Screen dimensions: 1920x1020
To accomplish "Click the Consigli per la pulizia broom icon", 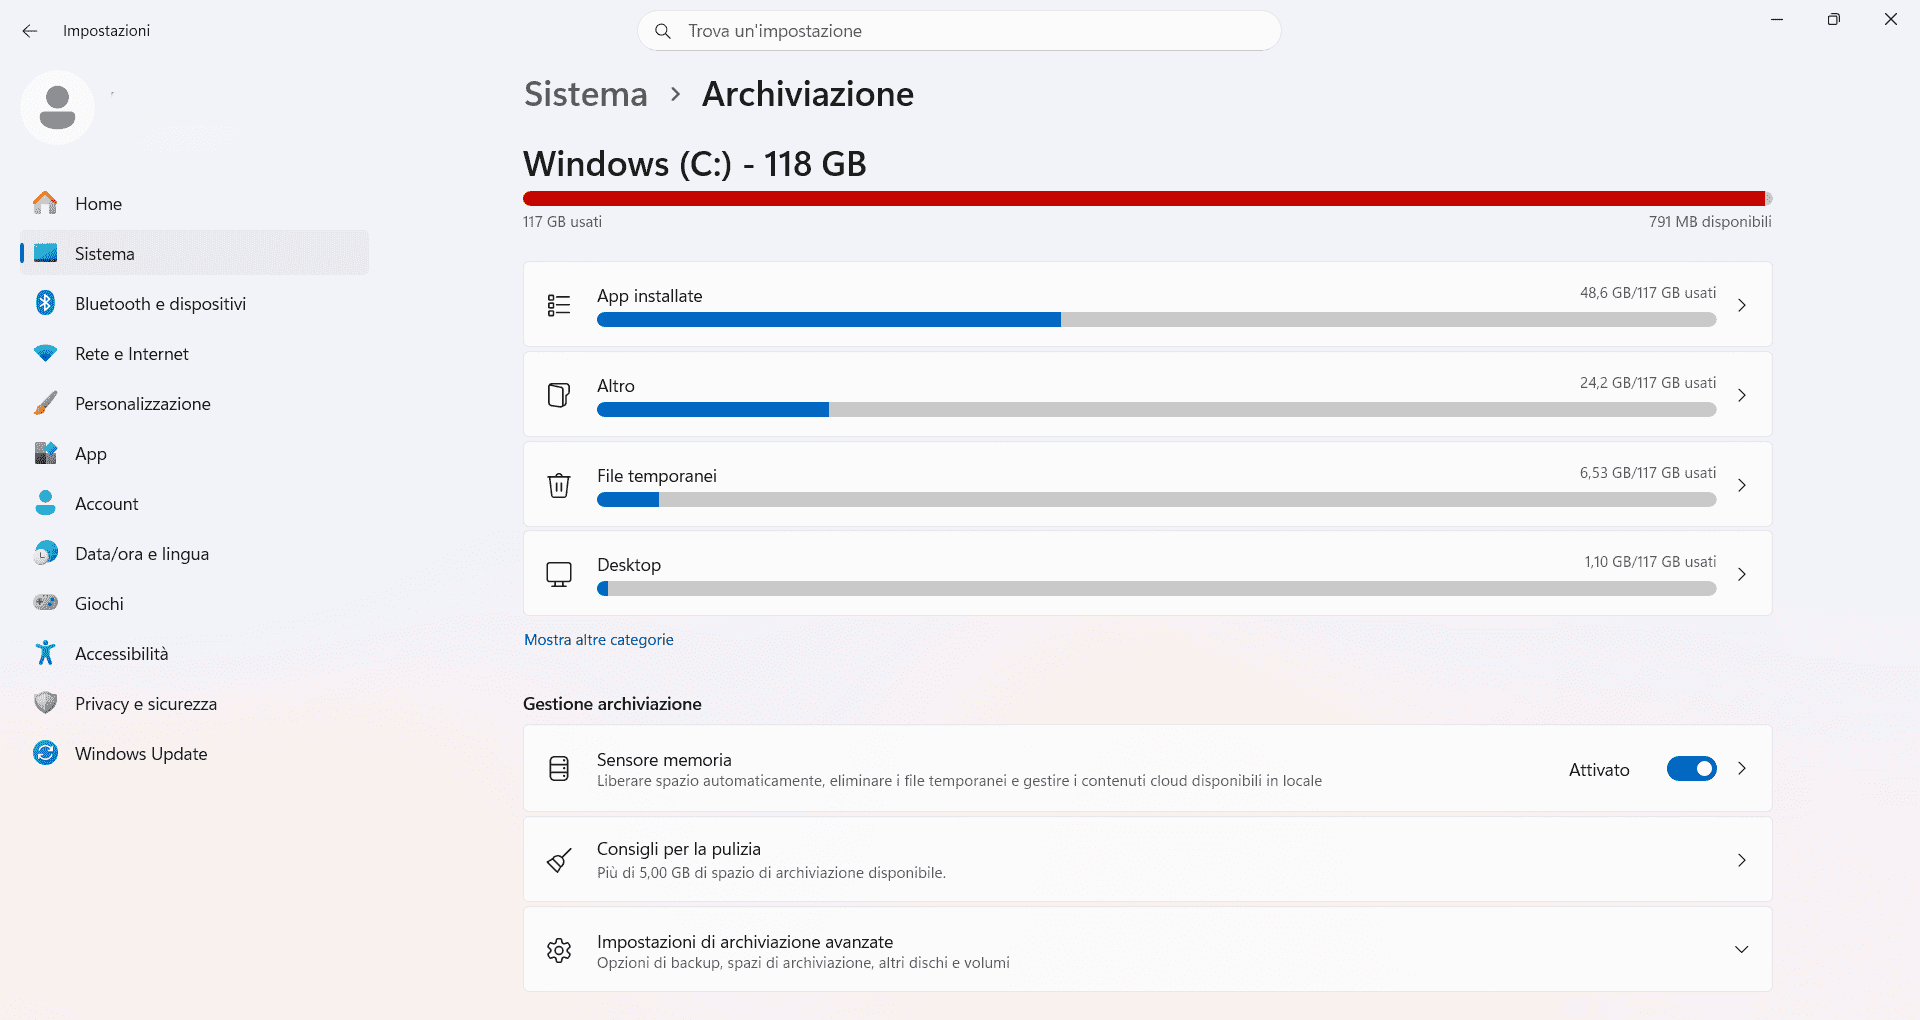I will [559, 860].
